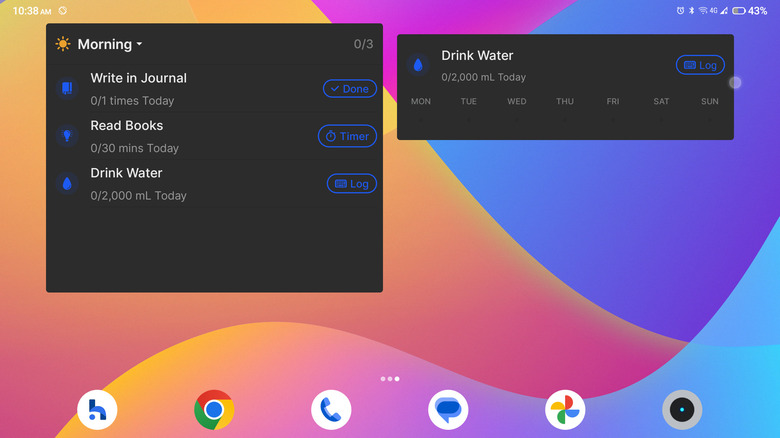The width and height of the screenshot is (780, 438).
Task: Tap the water drop icon in Morning list
Action: pyautogui.click(x=67, y=183)
